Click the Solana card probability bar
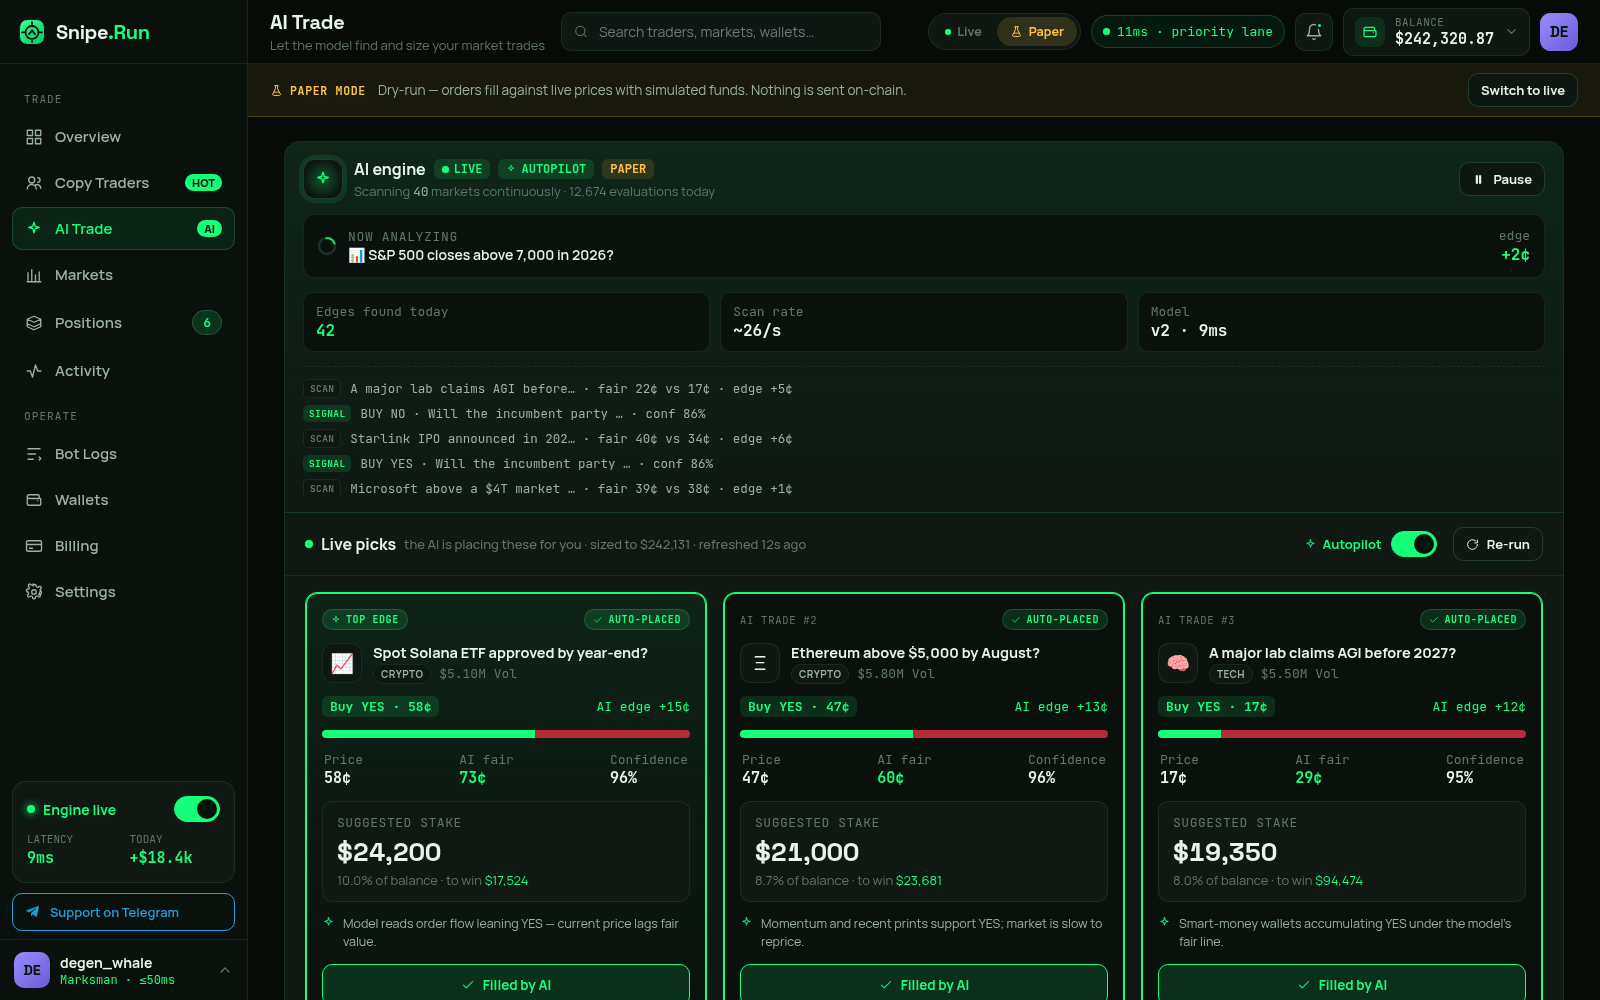The image size is (1600, 1000). pos(506,734)
